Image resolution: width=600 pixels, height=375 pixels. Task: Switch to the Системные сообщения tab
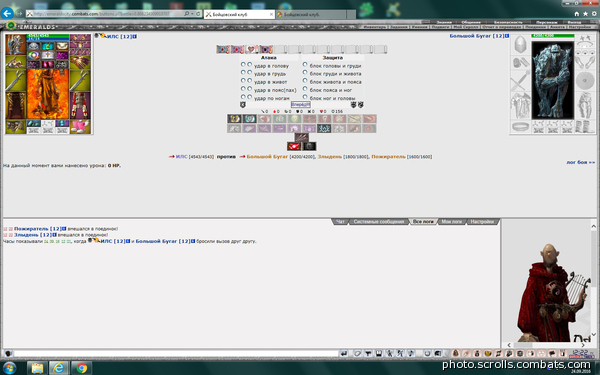[x=378, y=222]
